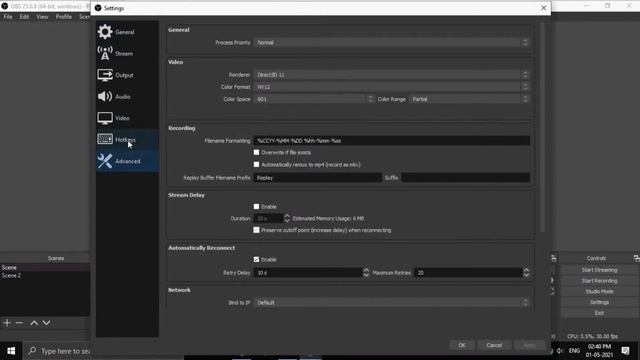Select 'Scene 2' in the Scenes list

[45, 276]
